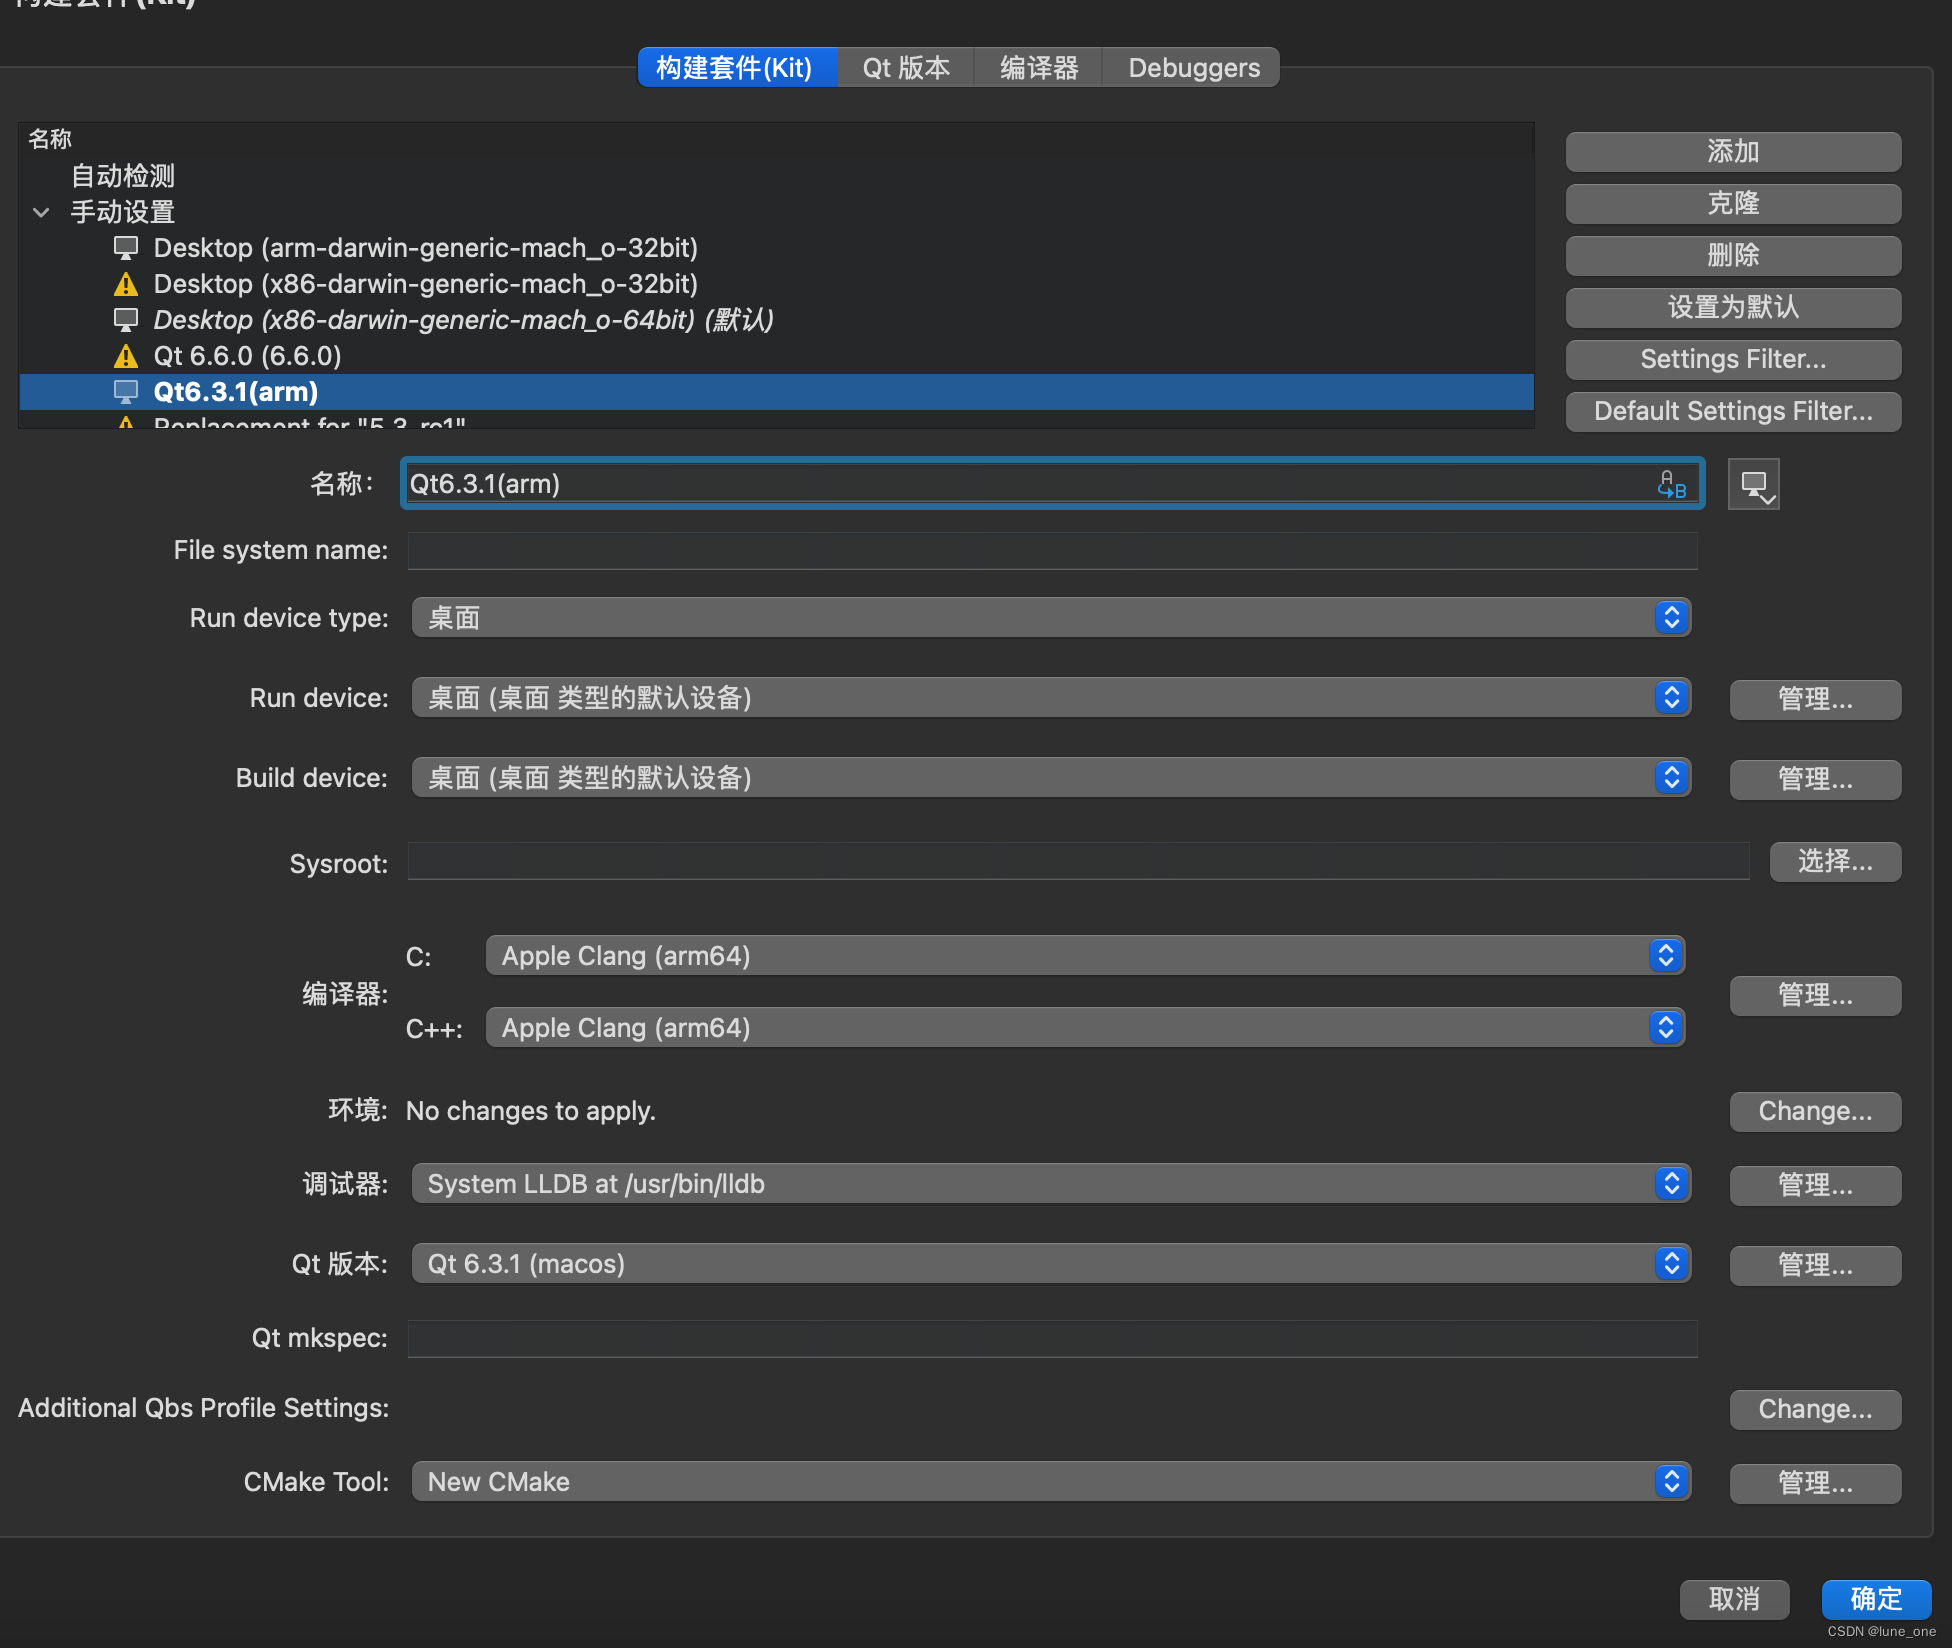Click 管理 next to Qt 版本
The height and width of the screenshot is (1648, 1952).
1814,1264
